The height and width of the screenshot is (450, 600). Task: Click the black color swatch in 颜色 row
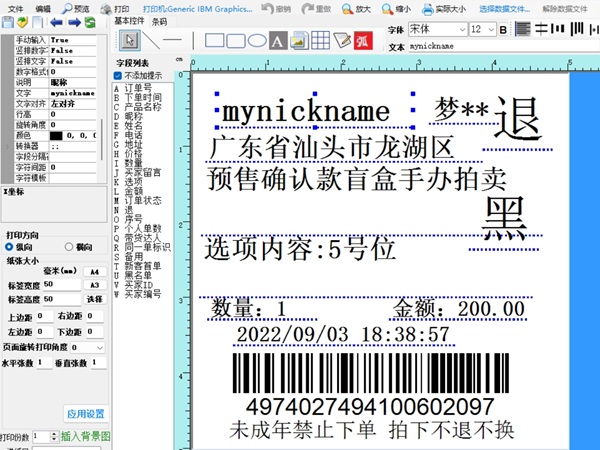[x=56, y=136]
